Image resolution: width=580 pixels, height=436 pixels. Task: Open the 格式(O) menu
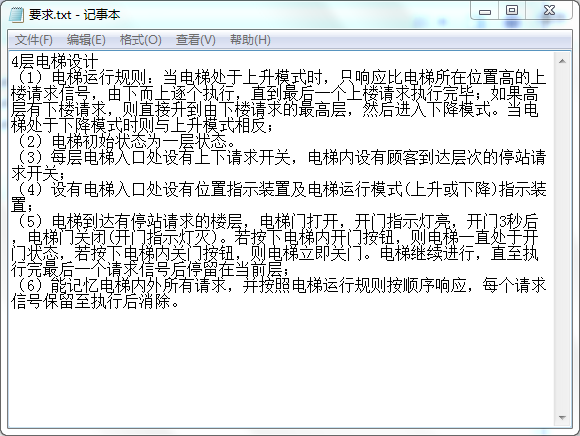click(141, 40)
